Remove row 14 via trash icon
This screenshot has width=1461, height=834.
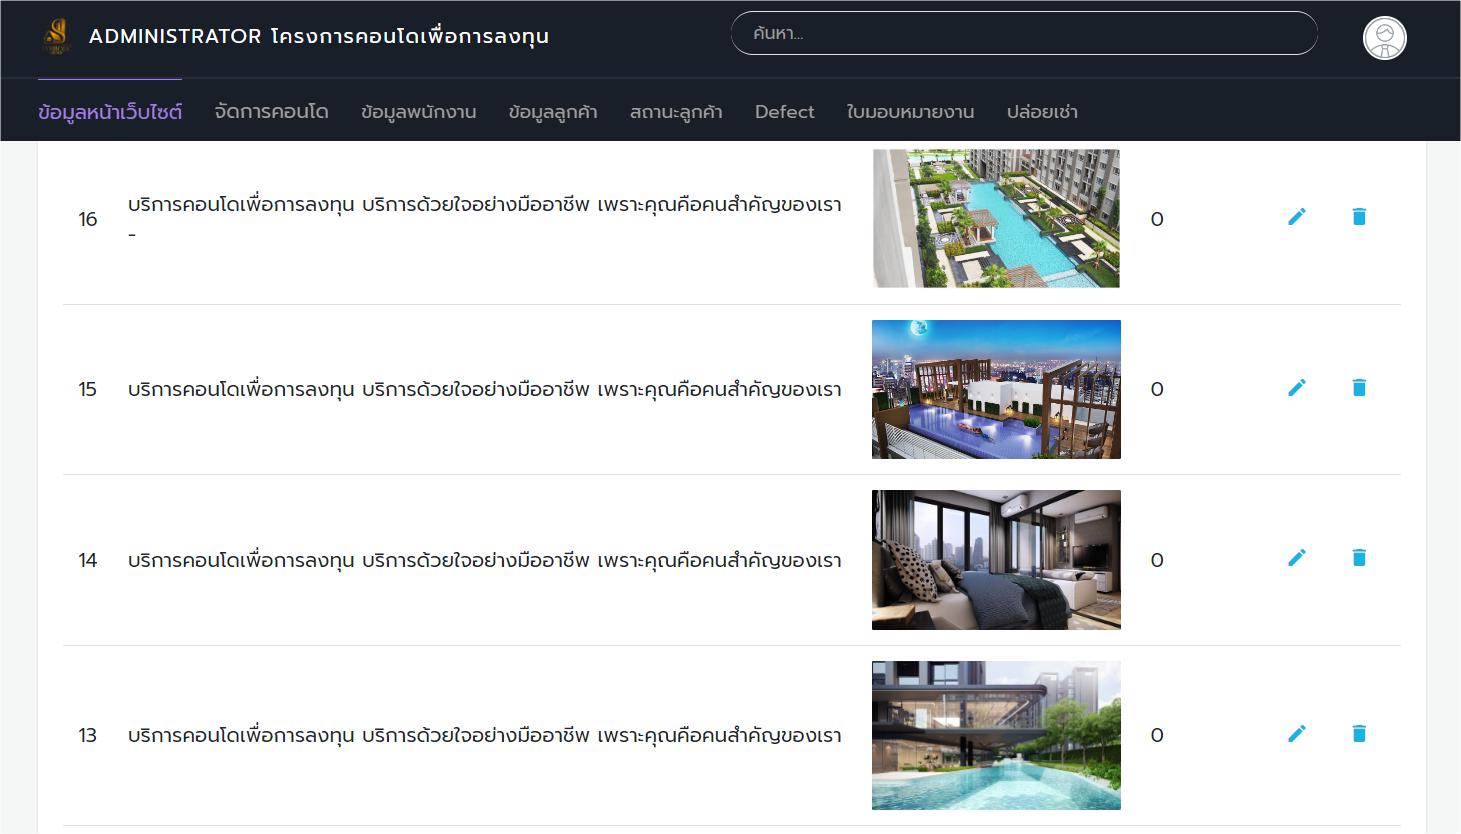point(1358,558)
